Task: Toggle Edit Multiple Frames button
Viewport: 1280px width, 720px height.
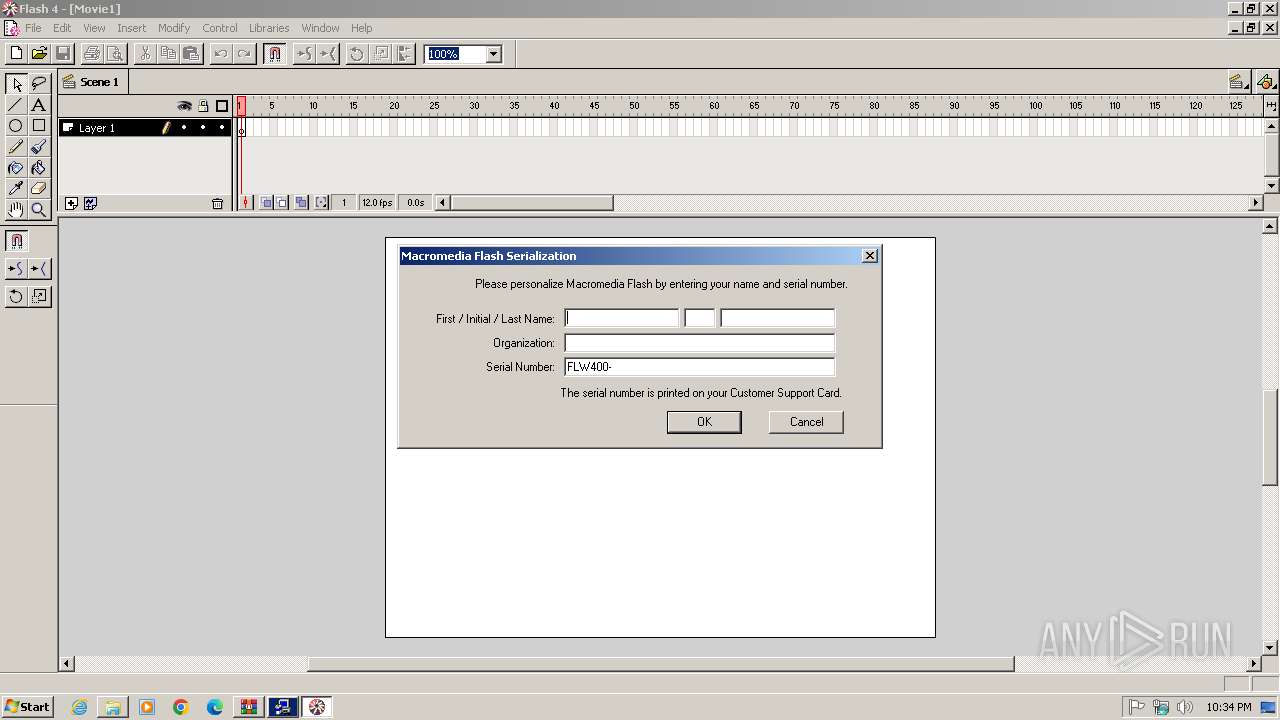Action: point(301,202)
